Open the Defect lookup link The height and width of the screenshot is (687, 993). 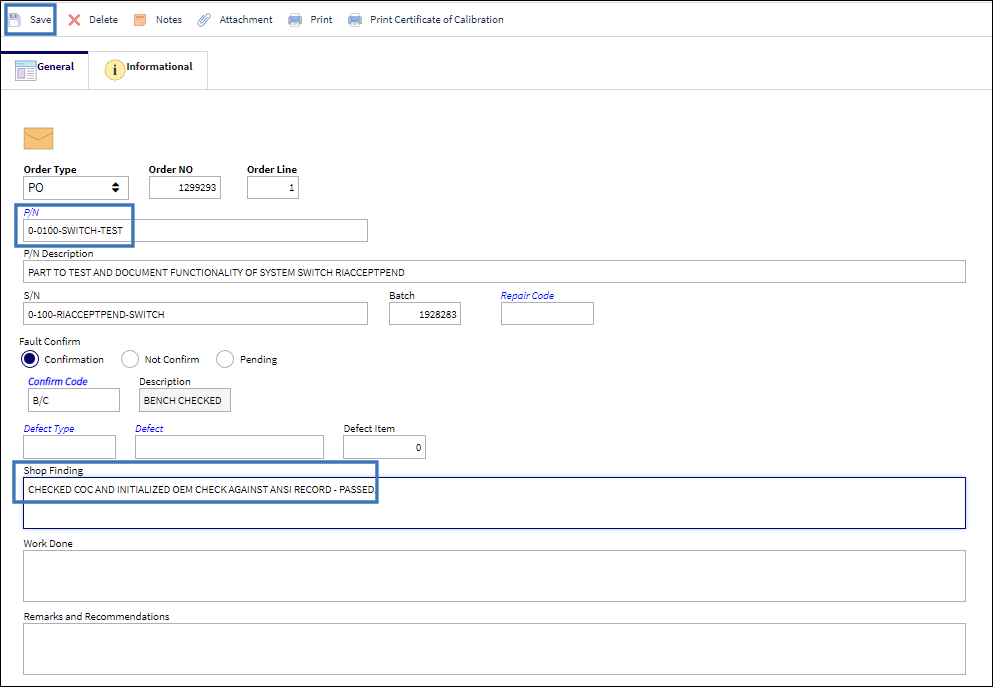(149, 429)
